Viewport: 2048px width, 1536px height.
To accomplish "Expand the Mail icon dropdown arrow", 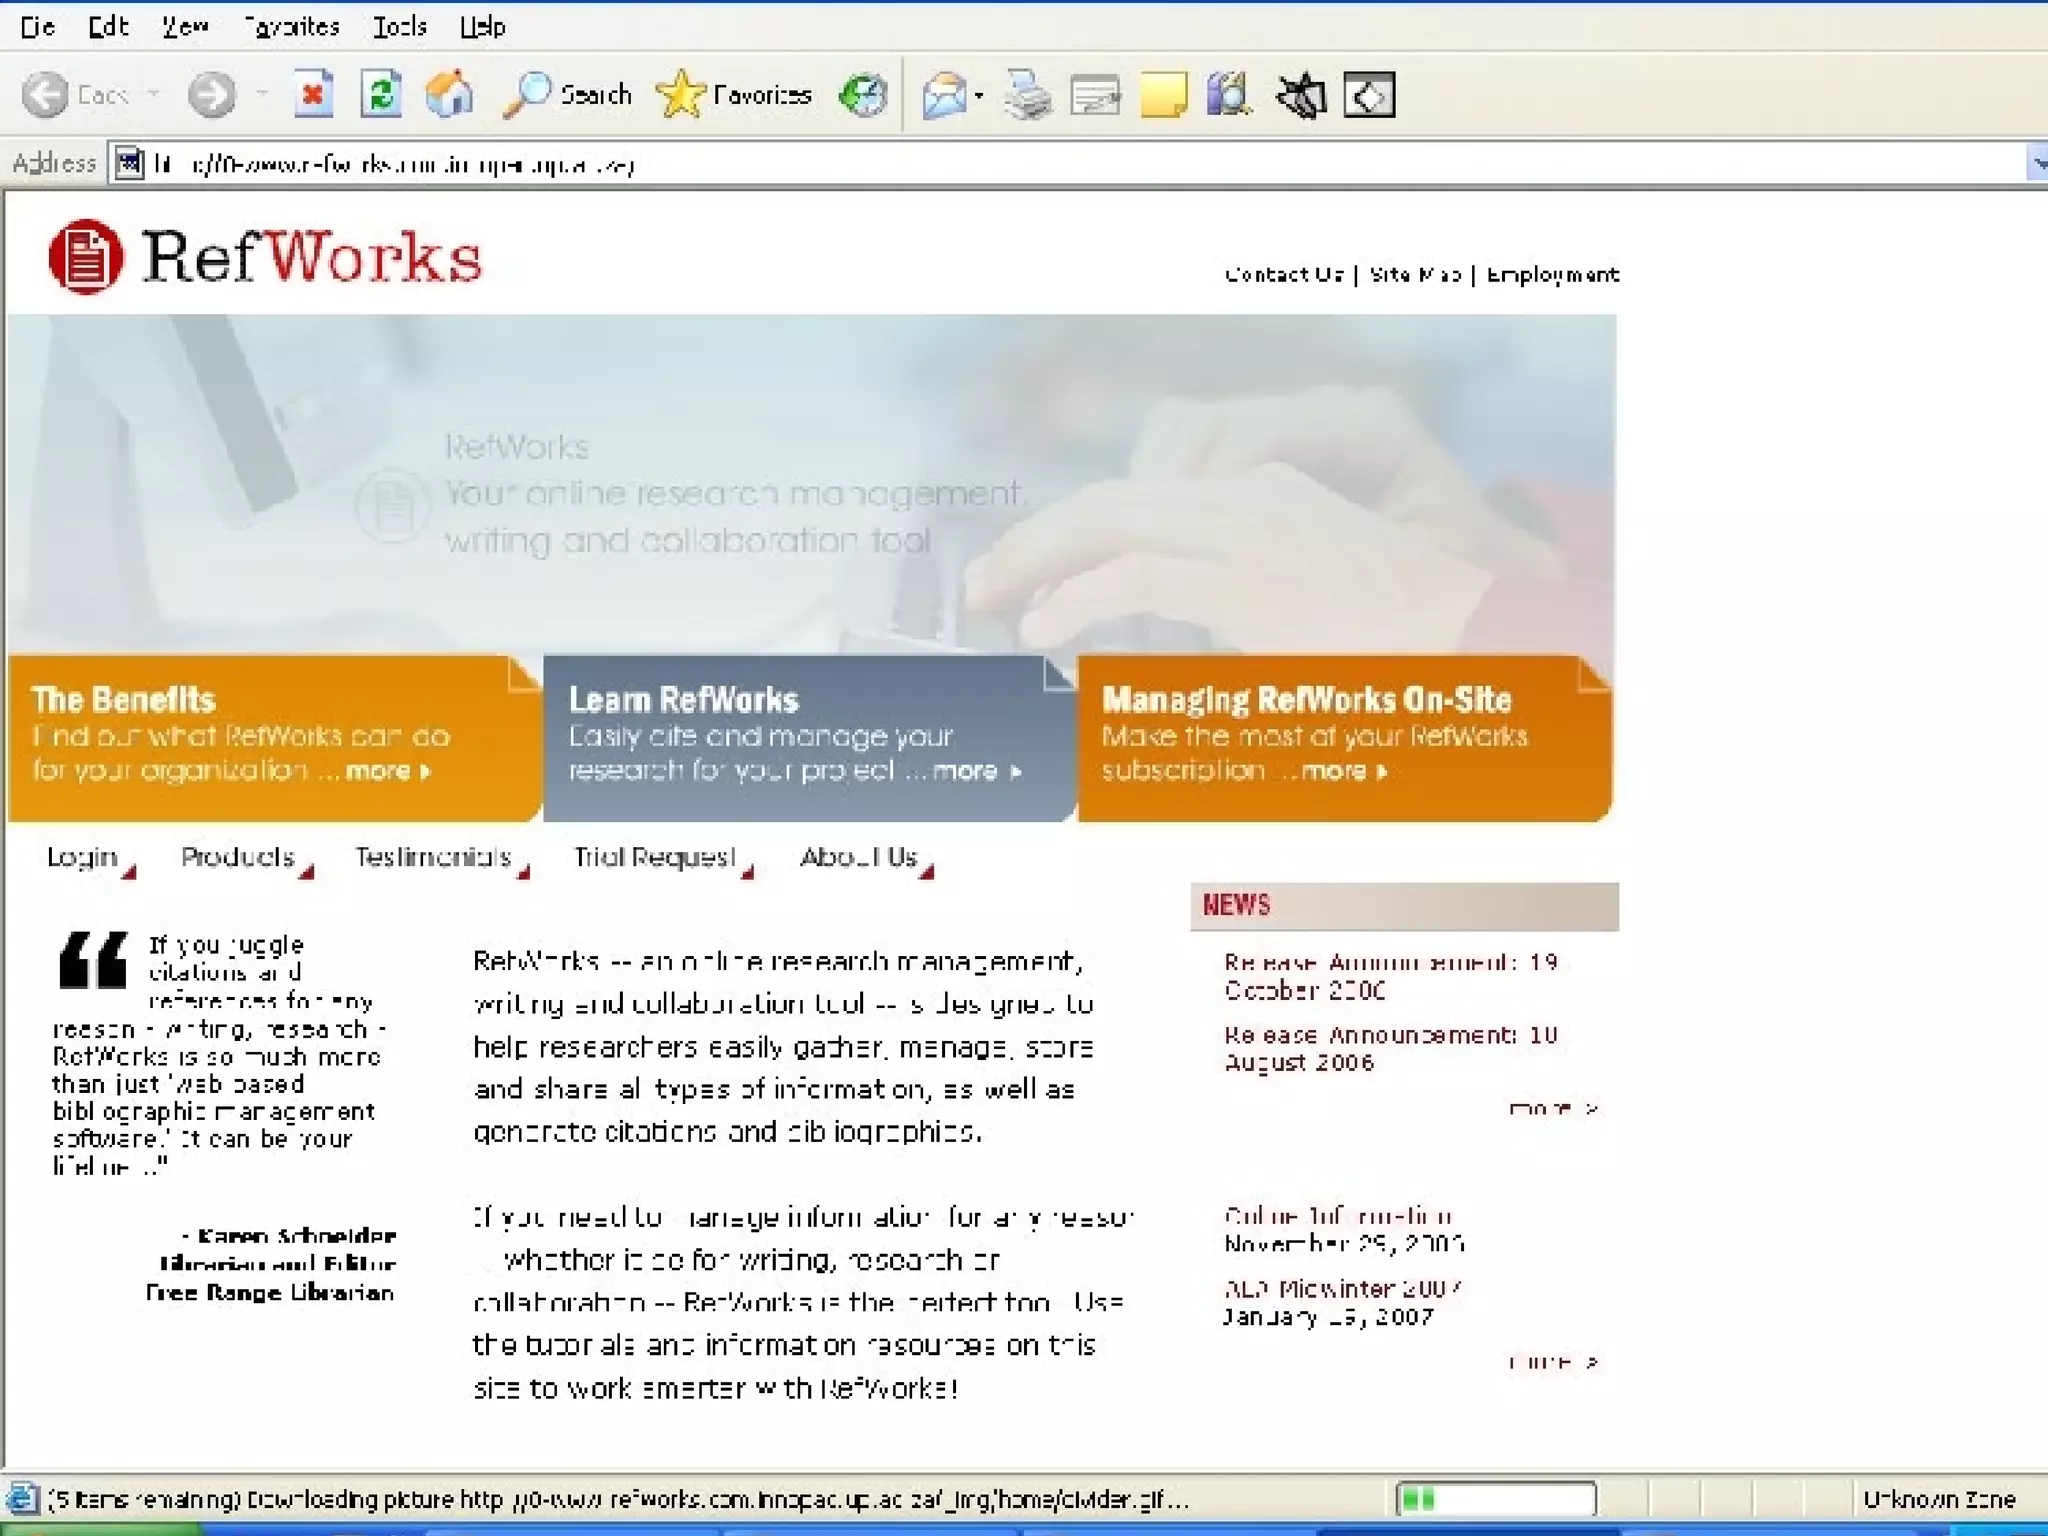I will pos(979,96).
